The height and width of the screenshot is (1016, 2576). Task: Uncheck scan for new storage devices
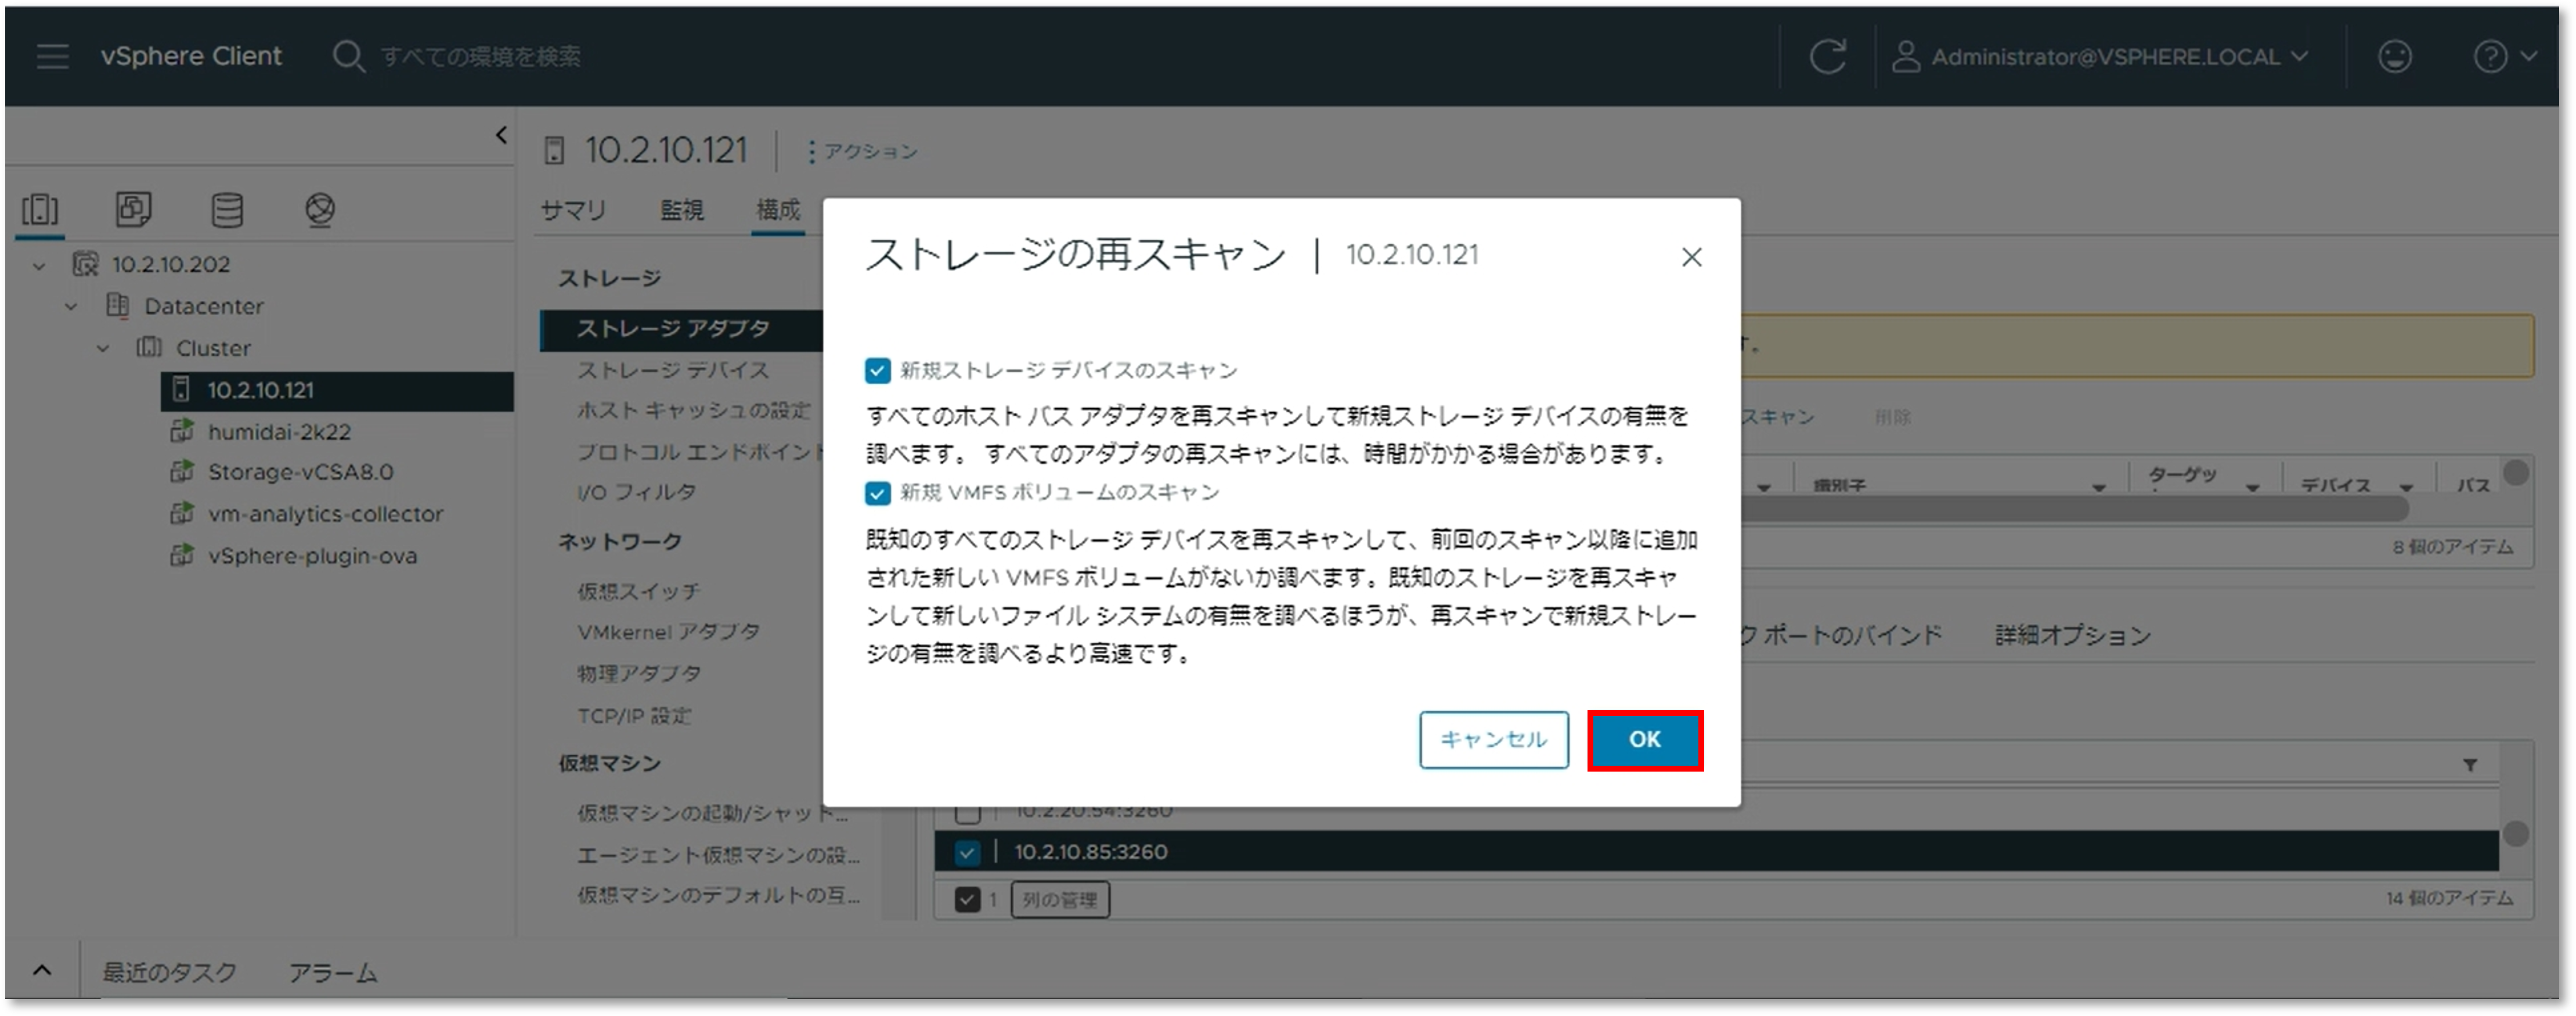tap(877, 371)
